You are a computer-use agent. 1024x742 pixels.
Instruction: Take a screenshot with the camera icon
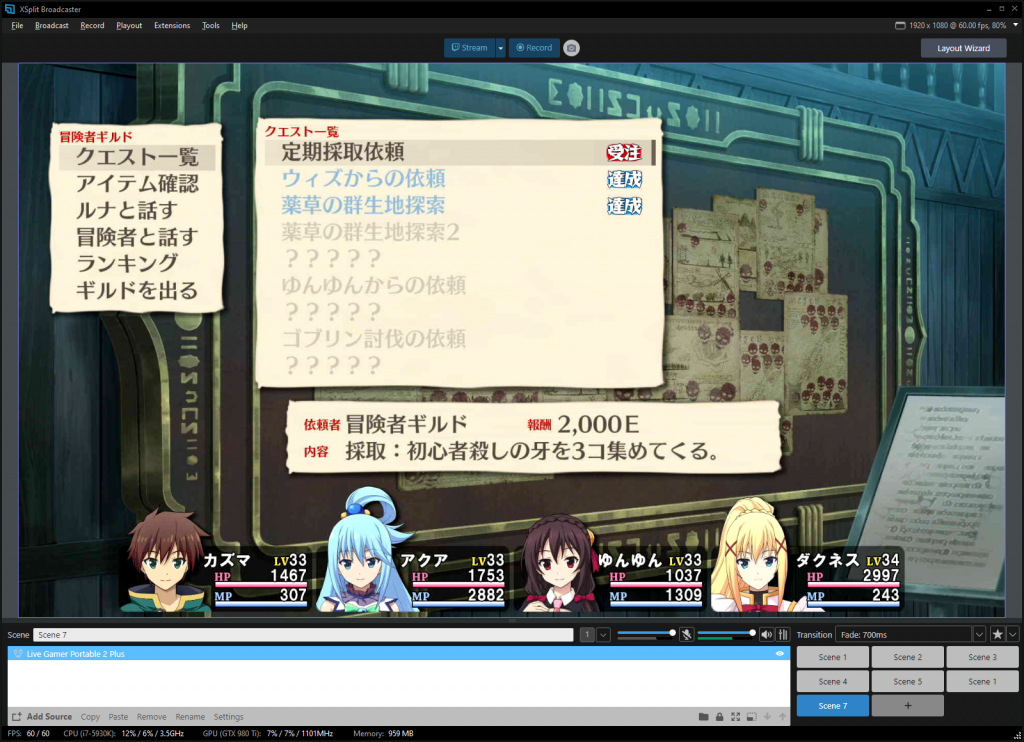tap(571, 48)
